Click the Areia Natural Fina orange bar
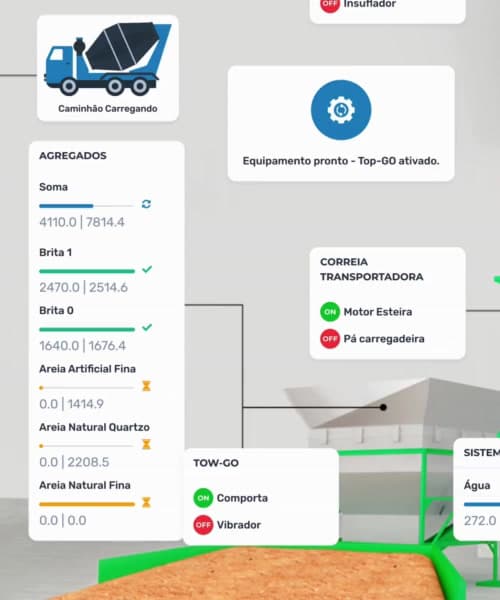The width and height of the screenshot is (500, 600). coord(87,504)
